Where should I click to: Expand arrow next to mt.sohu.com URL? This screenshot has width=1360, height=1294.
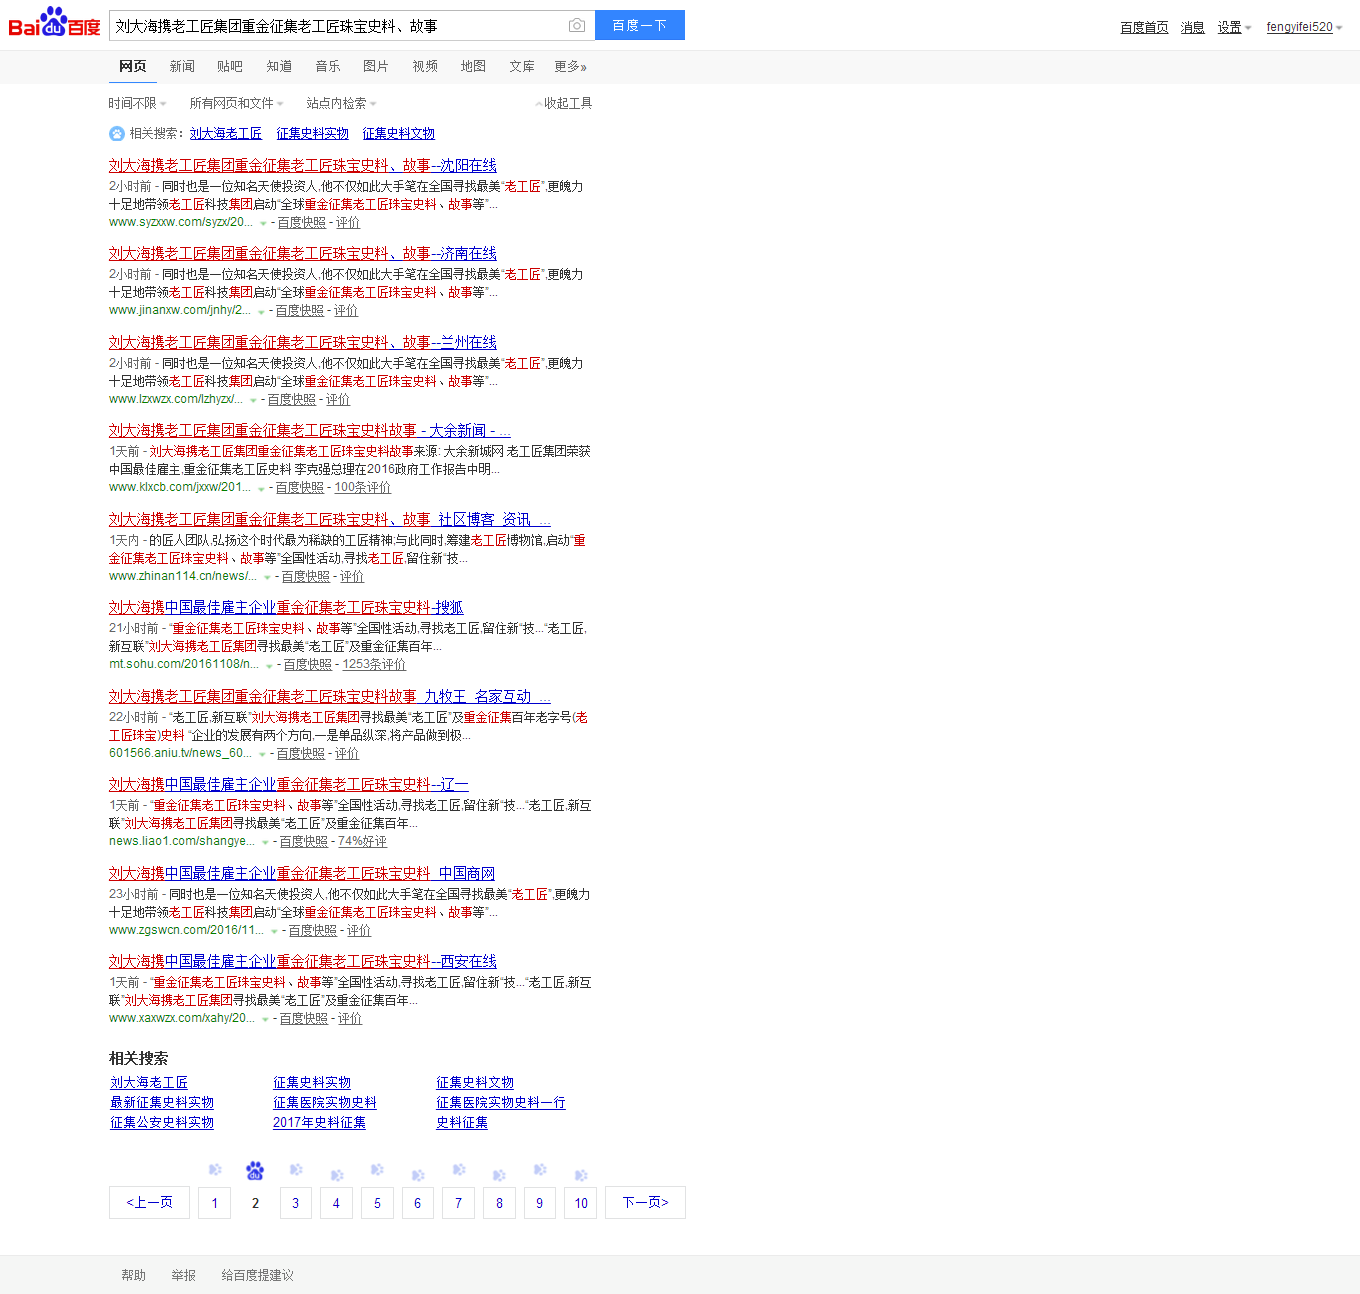269,666
